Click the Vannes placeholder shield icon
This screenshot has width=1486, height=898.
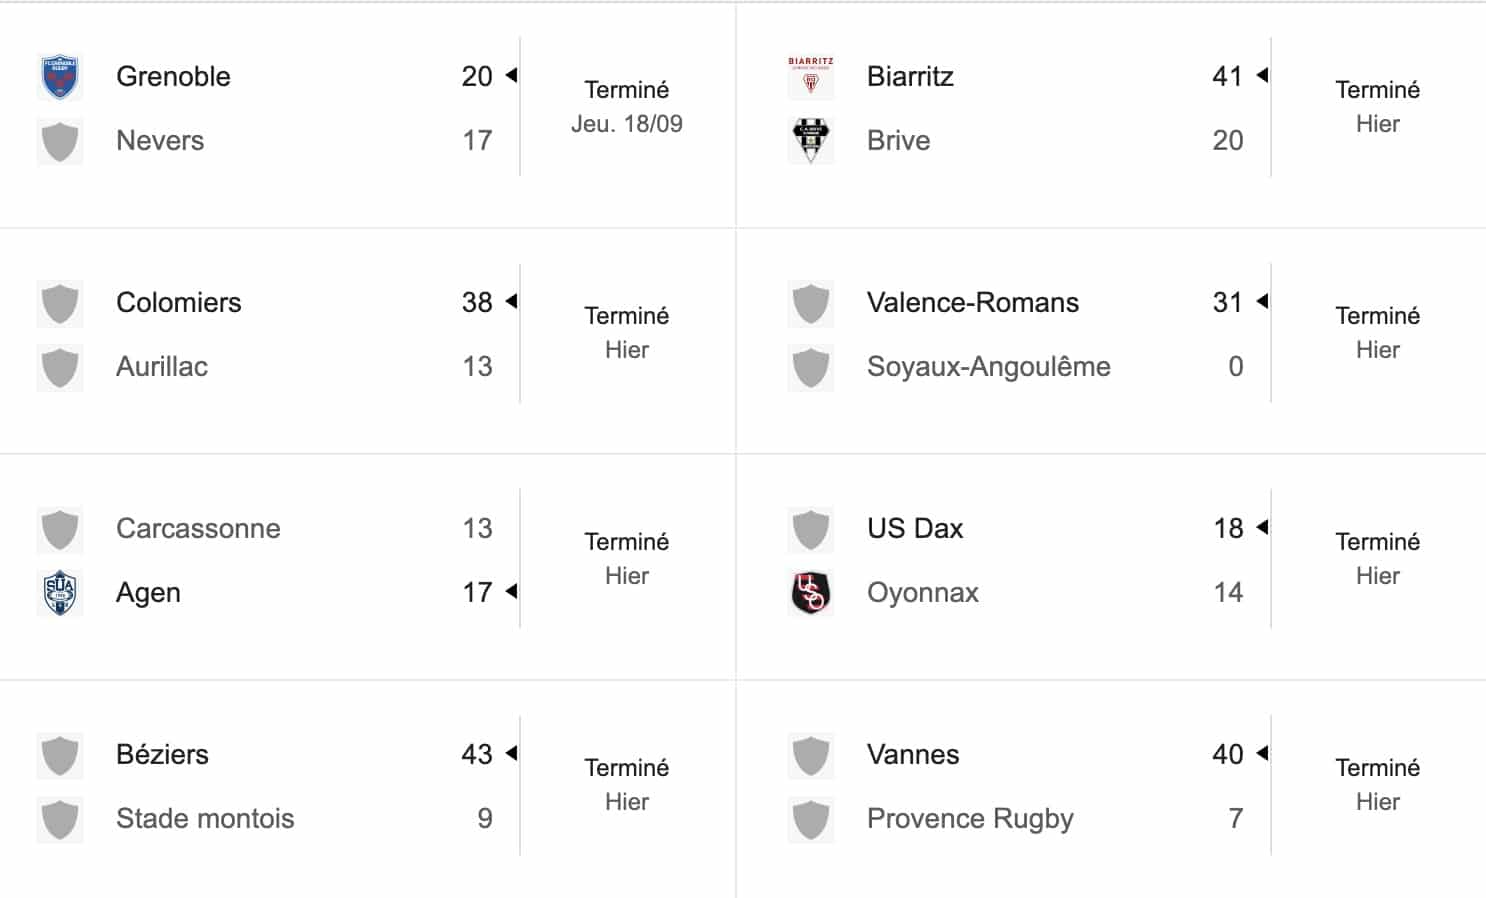(x=811, y=755)
